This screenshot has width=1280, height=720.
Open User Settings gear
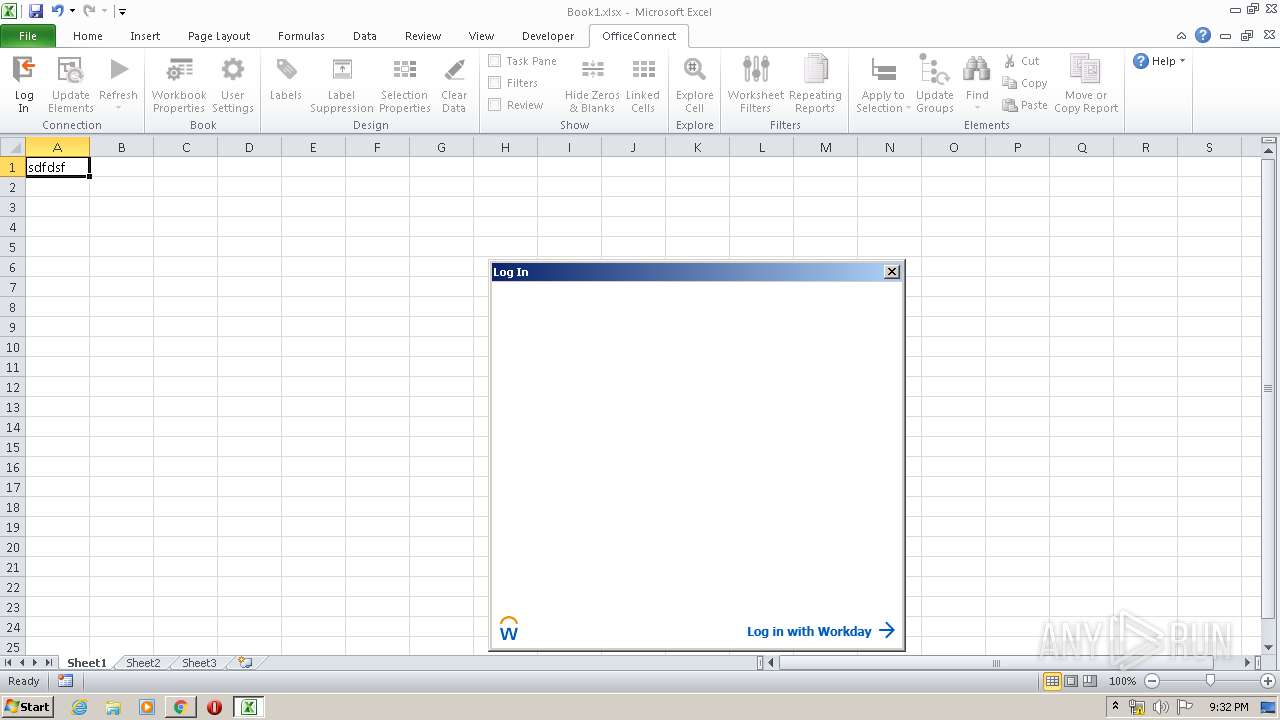coord(232,84)
